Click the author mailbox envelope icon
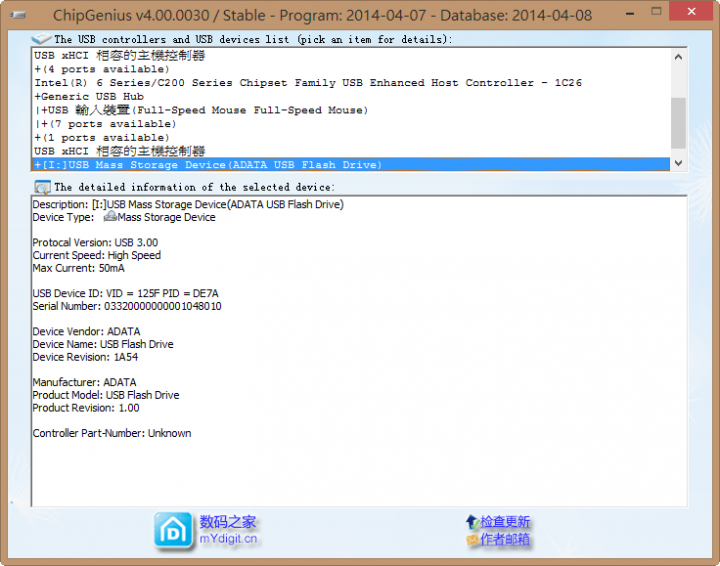This screenshot has width=720, height=566. click(472, 540)
